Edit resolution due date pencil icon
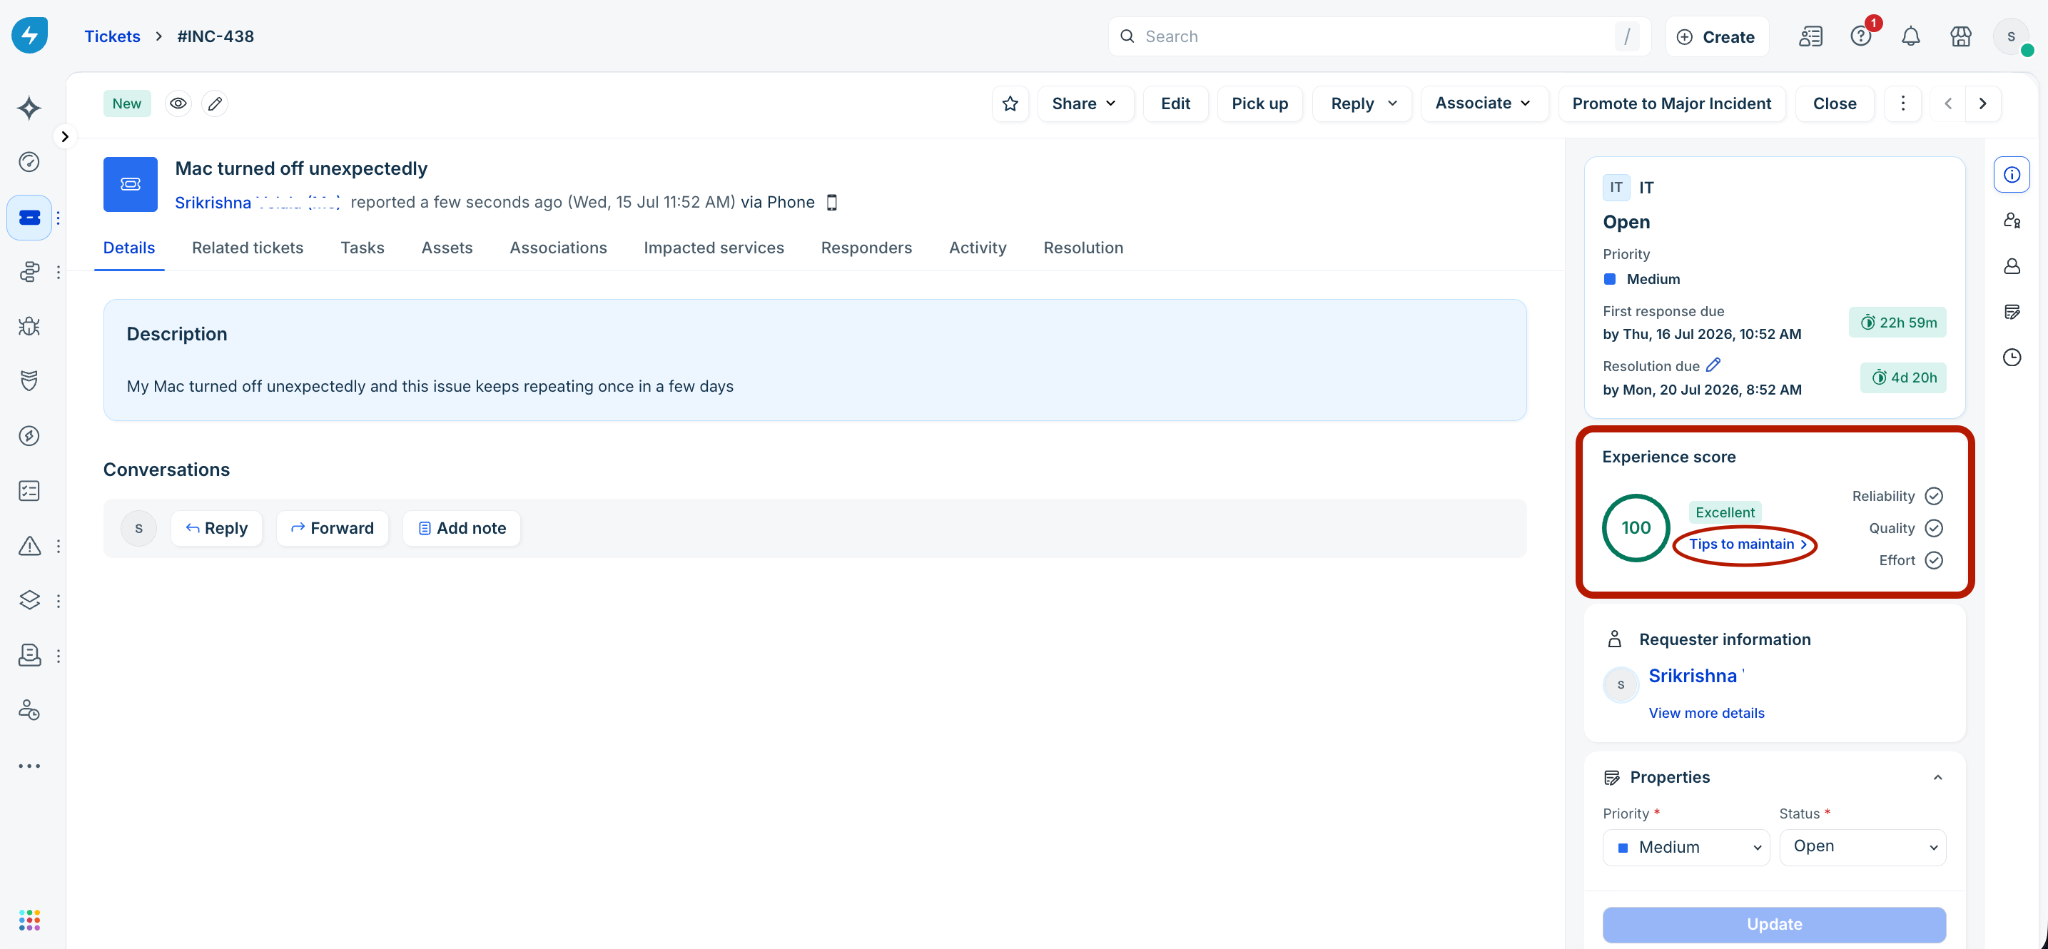Screen dimensions: 2048x949 pos(1713,365)
